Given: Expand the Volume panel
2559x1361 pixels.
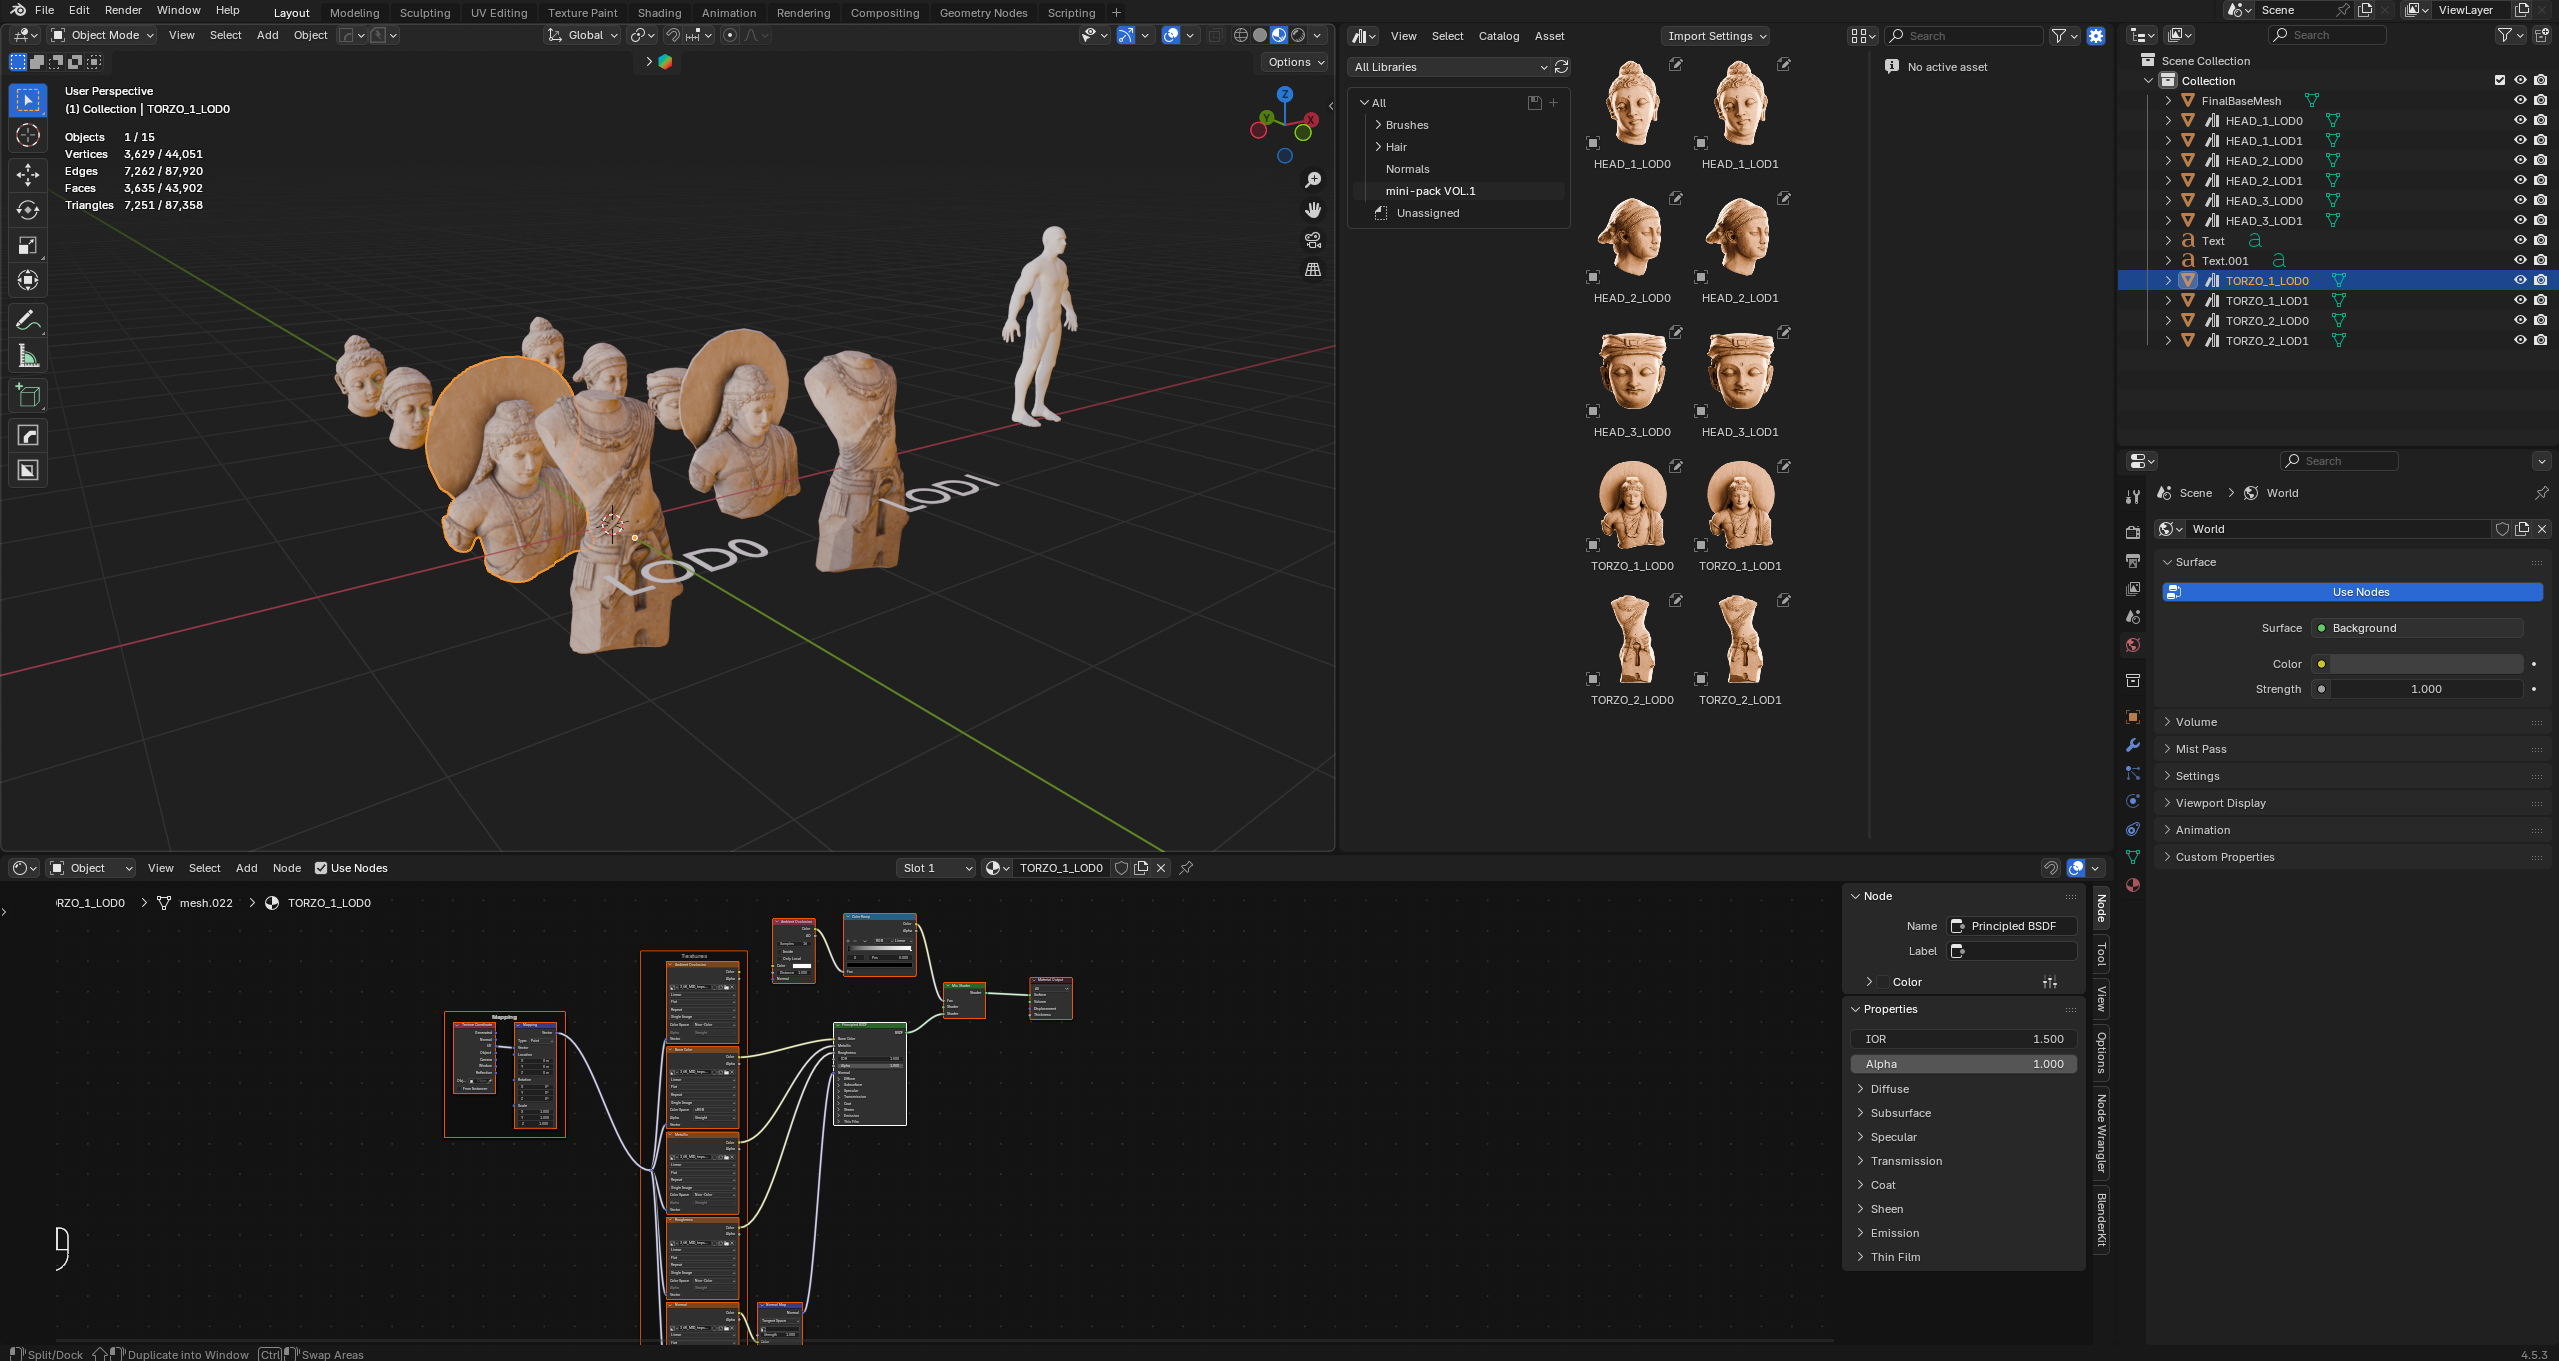Looking at the screenshot, I should [x=2196, y=722].
